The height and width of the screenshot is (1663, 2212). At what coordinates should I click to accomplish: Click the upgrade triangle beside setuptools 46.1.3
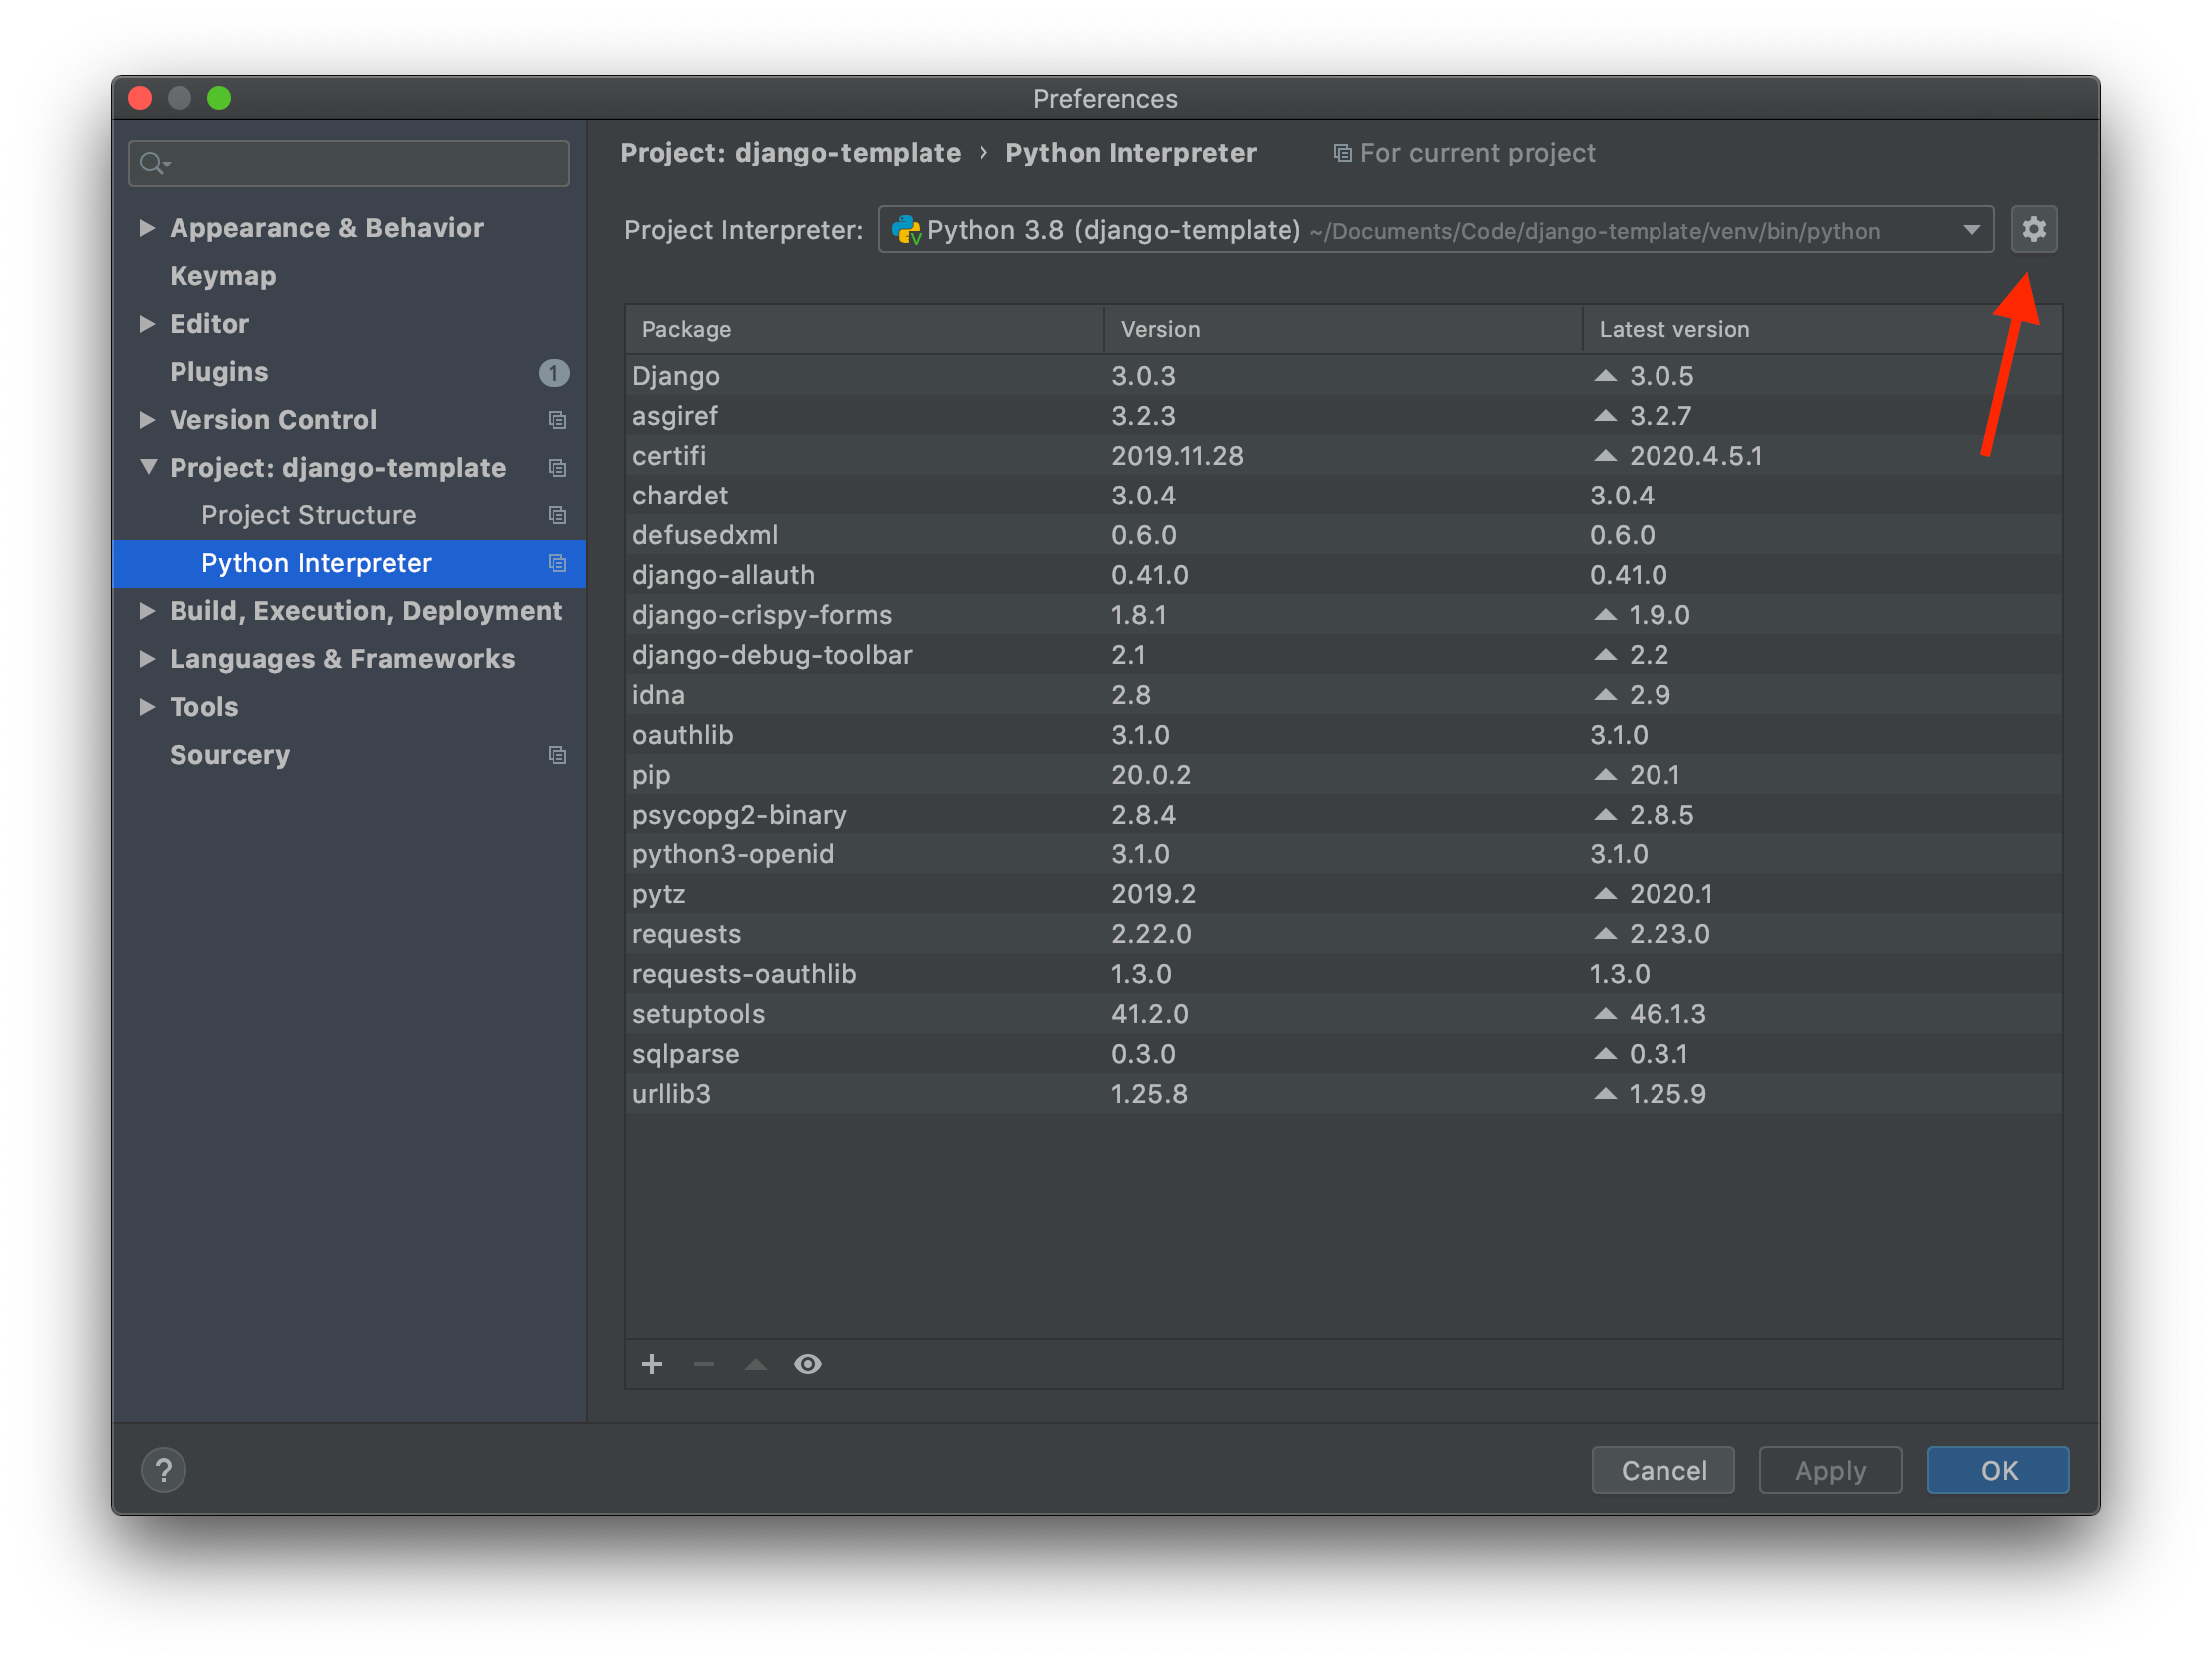click(x=1605, y=1013)
